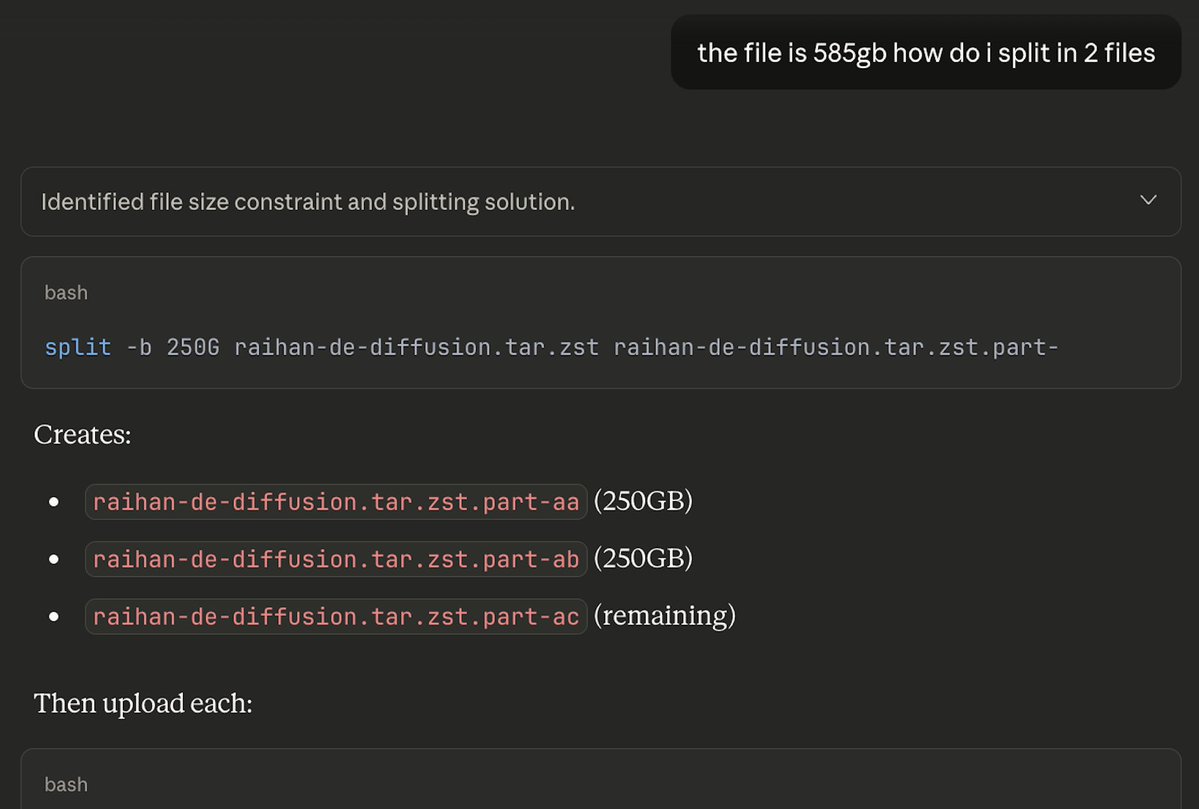Image resolution: width=1199 pixels, height=809 pixels.
Task: Click the bullet point before part-ac
Action: click(x=54, y=617)
